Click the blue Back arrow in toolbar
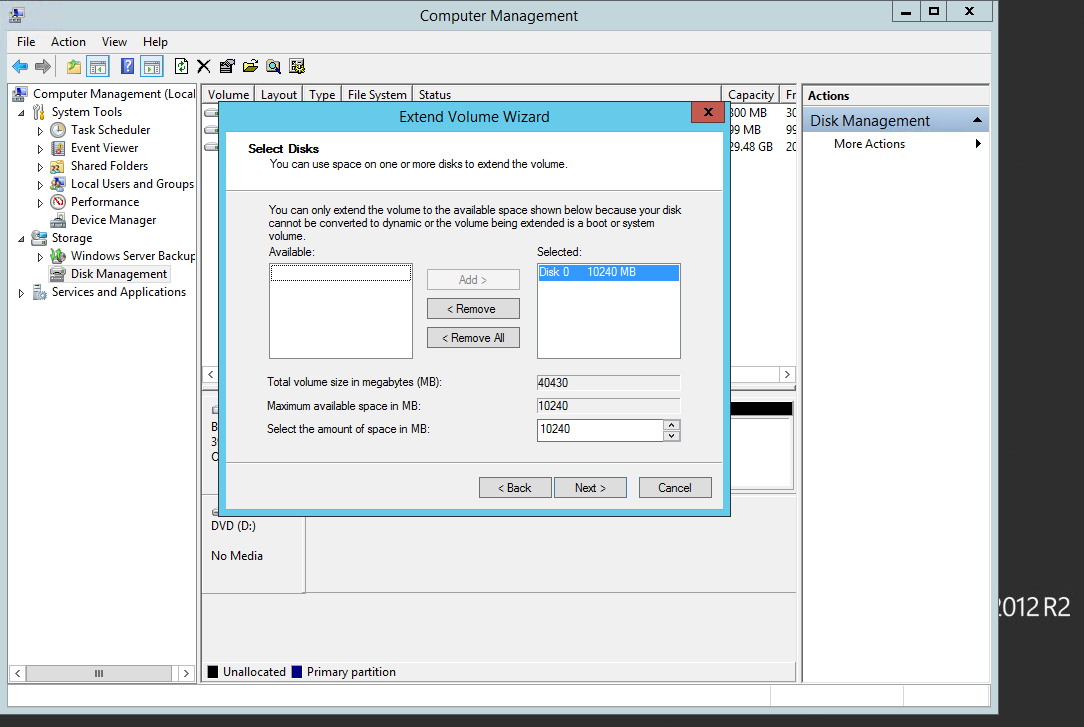Screen dimensions: 1084x727 [20, 66]
